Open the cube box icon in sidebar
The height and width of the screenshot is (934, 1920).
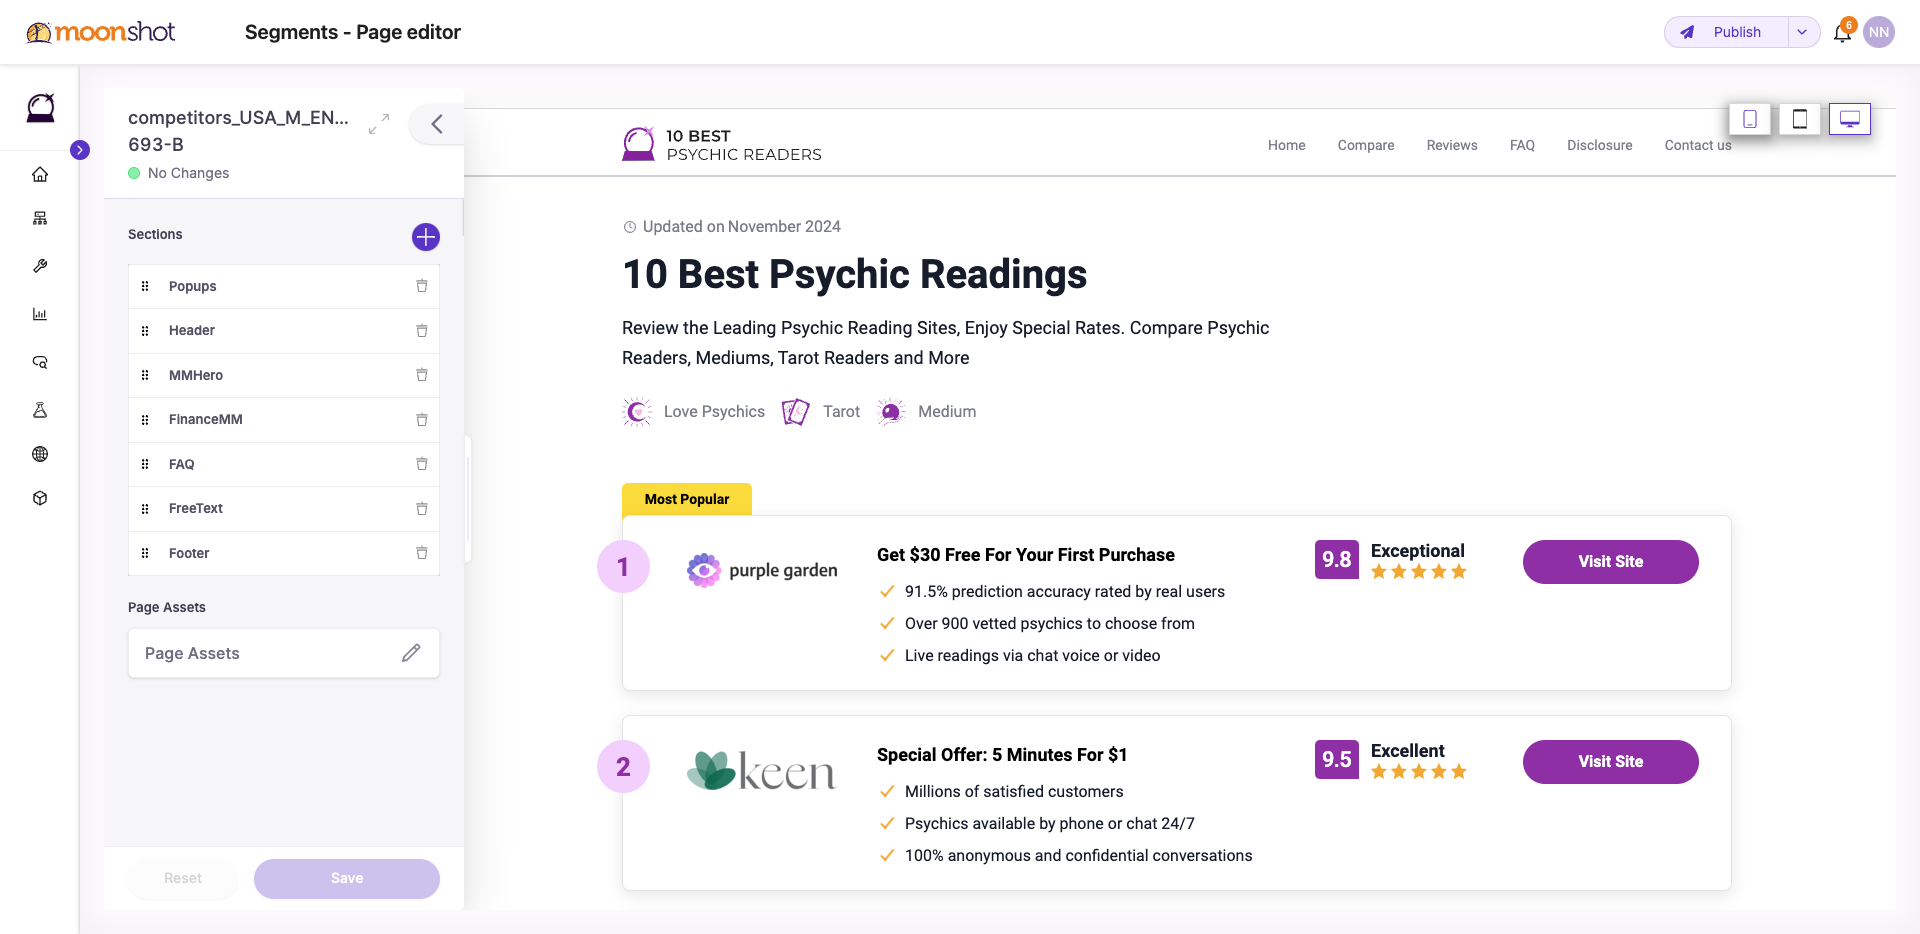(x=40, y=498)
